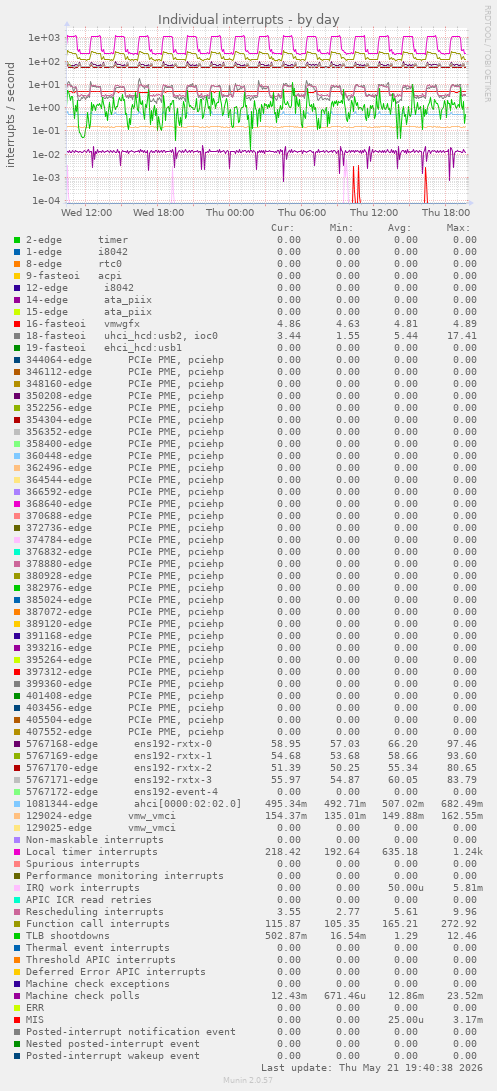Click the olive Function call interrupts swatch
Image resolution: width=497 pixels, height=1091 pixels.
[17, 923]
